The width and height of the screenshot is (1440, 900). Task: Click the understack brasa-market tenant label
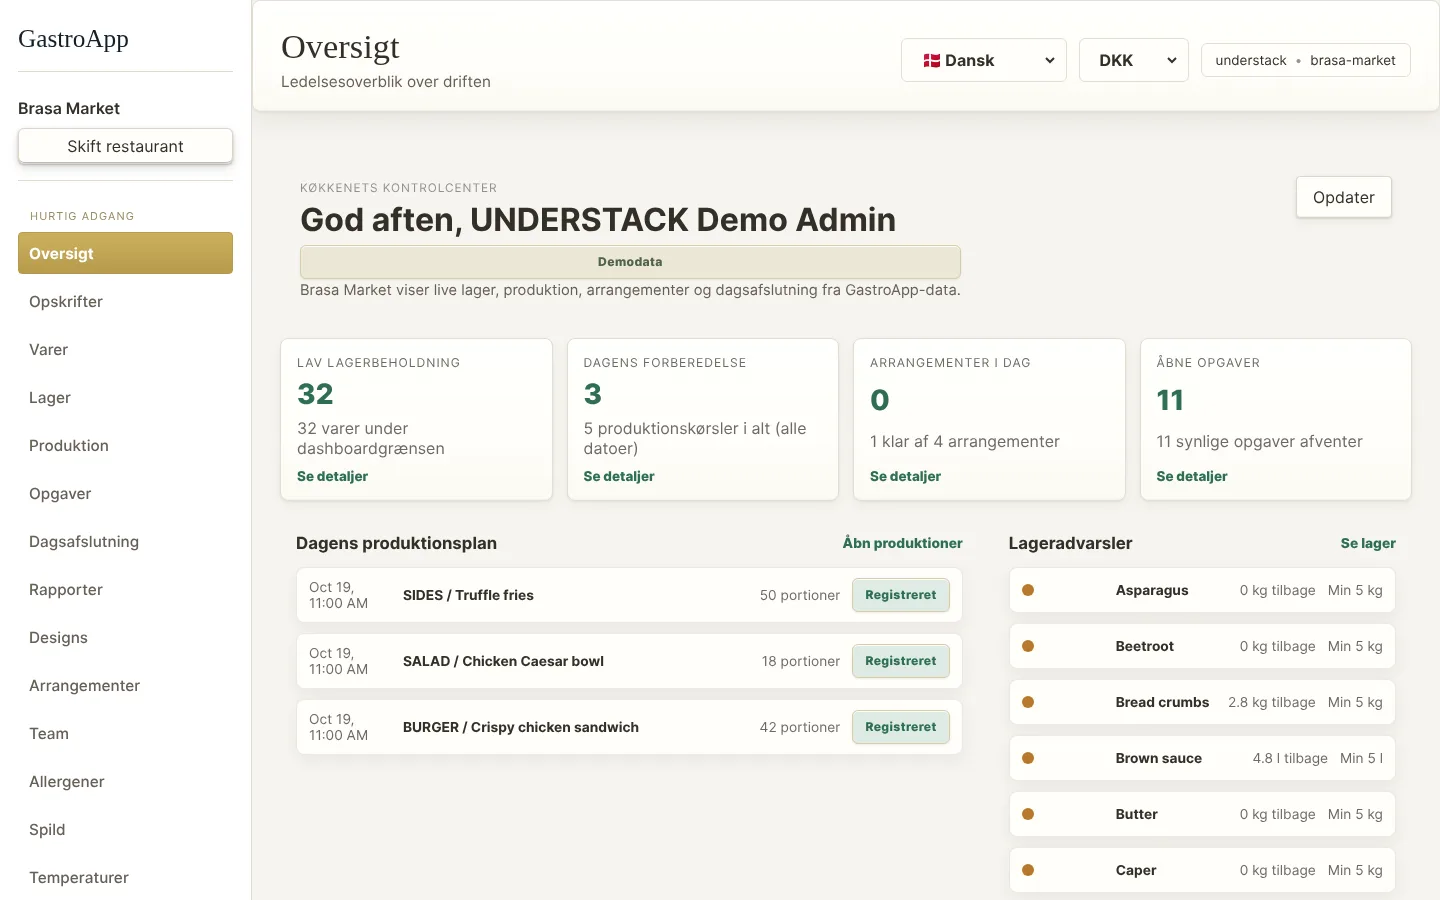tap(1305, 60)
